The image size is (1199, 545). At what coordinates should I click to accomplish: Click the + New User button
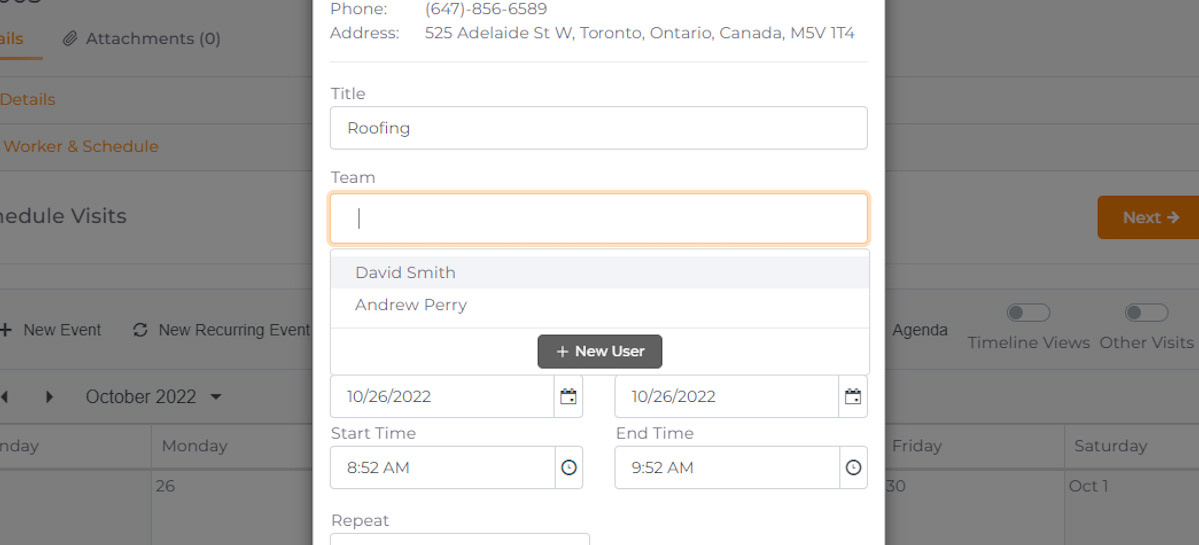click(x=600, y=352)
